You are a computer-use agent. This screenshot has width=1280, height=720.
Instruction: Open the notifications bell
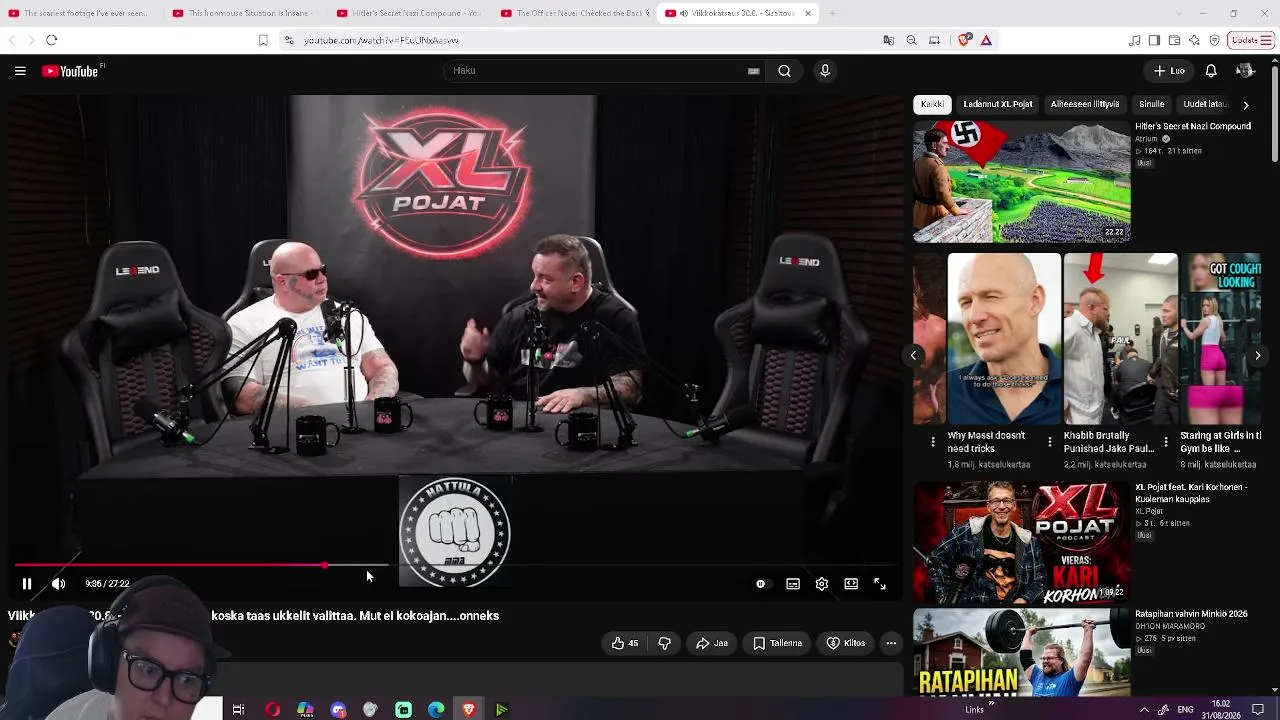1211,71
